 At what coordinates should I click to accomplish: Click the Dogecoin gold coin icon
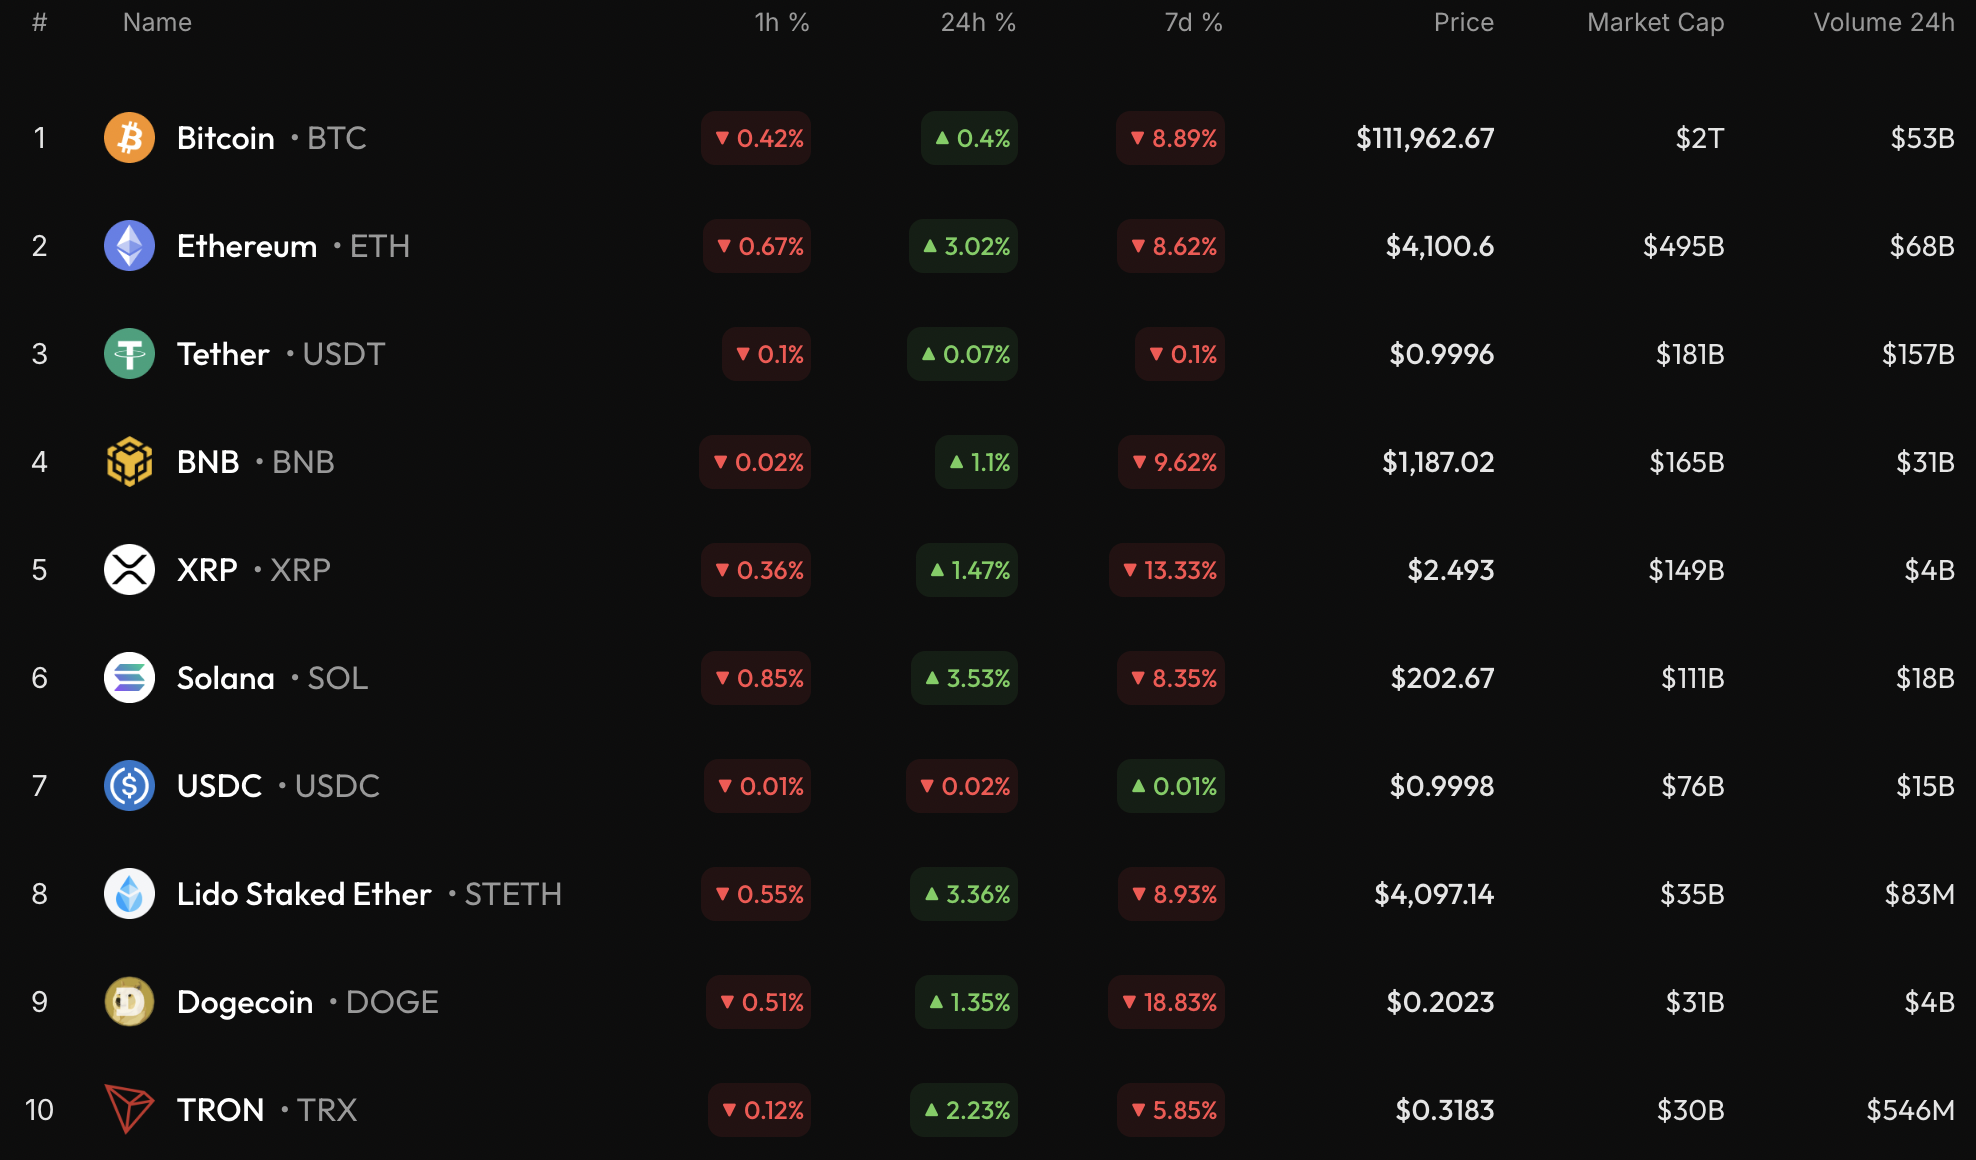pyautogui.click(x=129, y=1002)
